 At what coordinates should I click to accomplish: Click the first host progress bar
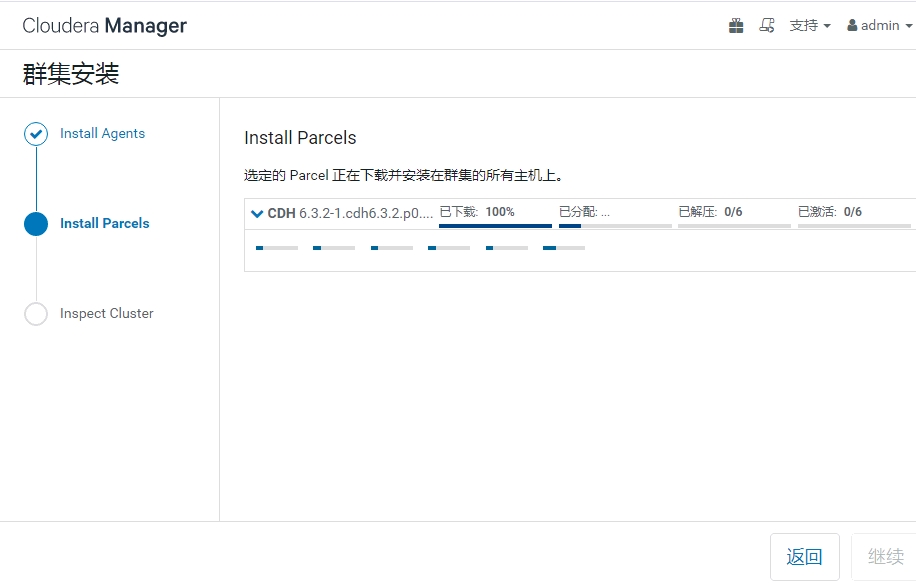pos(277,248)
